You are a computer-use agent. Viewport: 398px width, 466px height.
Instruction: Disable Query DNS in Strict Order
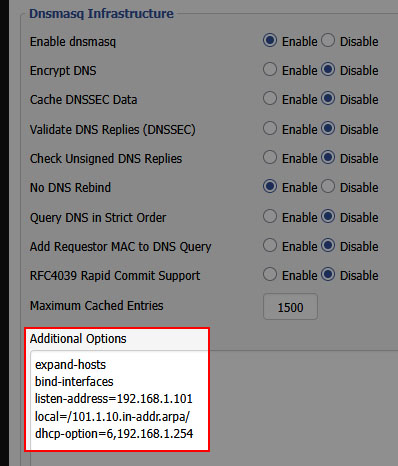click(x=328, y=217)
